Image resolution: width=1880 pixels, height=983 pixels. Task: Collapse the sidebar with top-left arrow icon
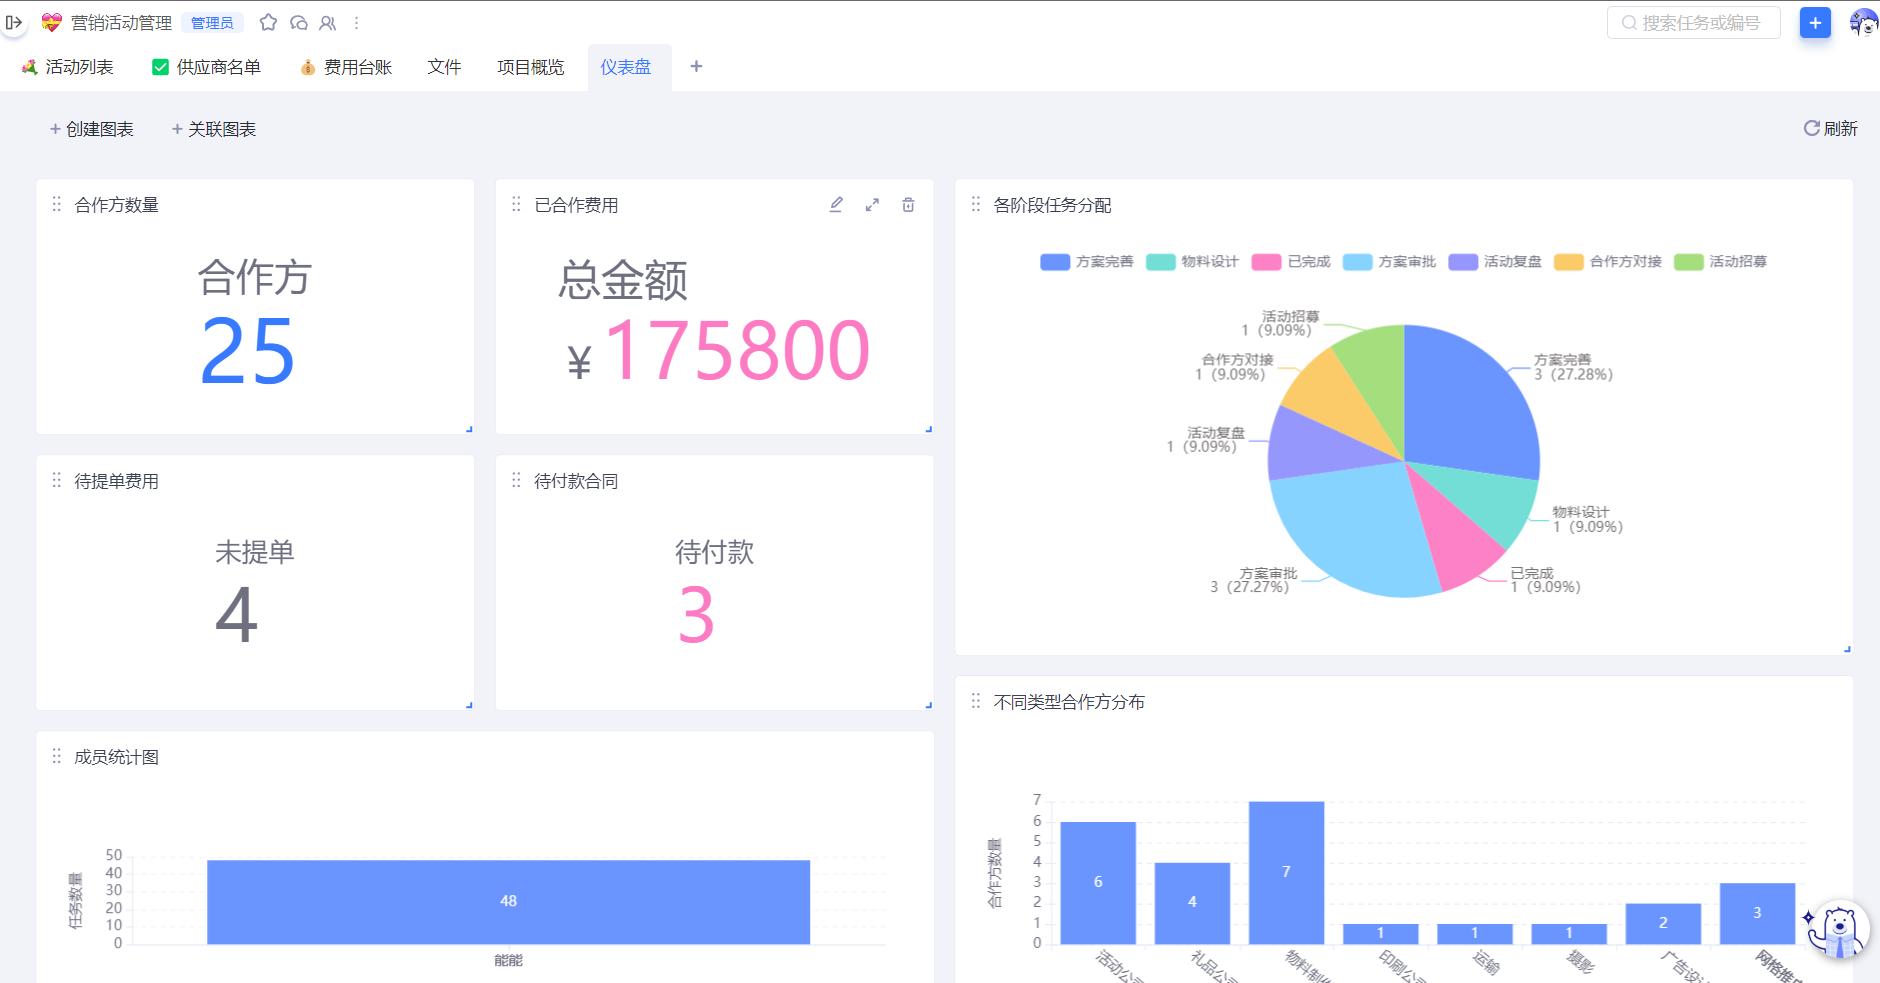pos(15,21)
